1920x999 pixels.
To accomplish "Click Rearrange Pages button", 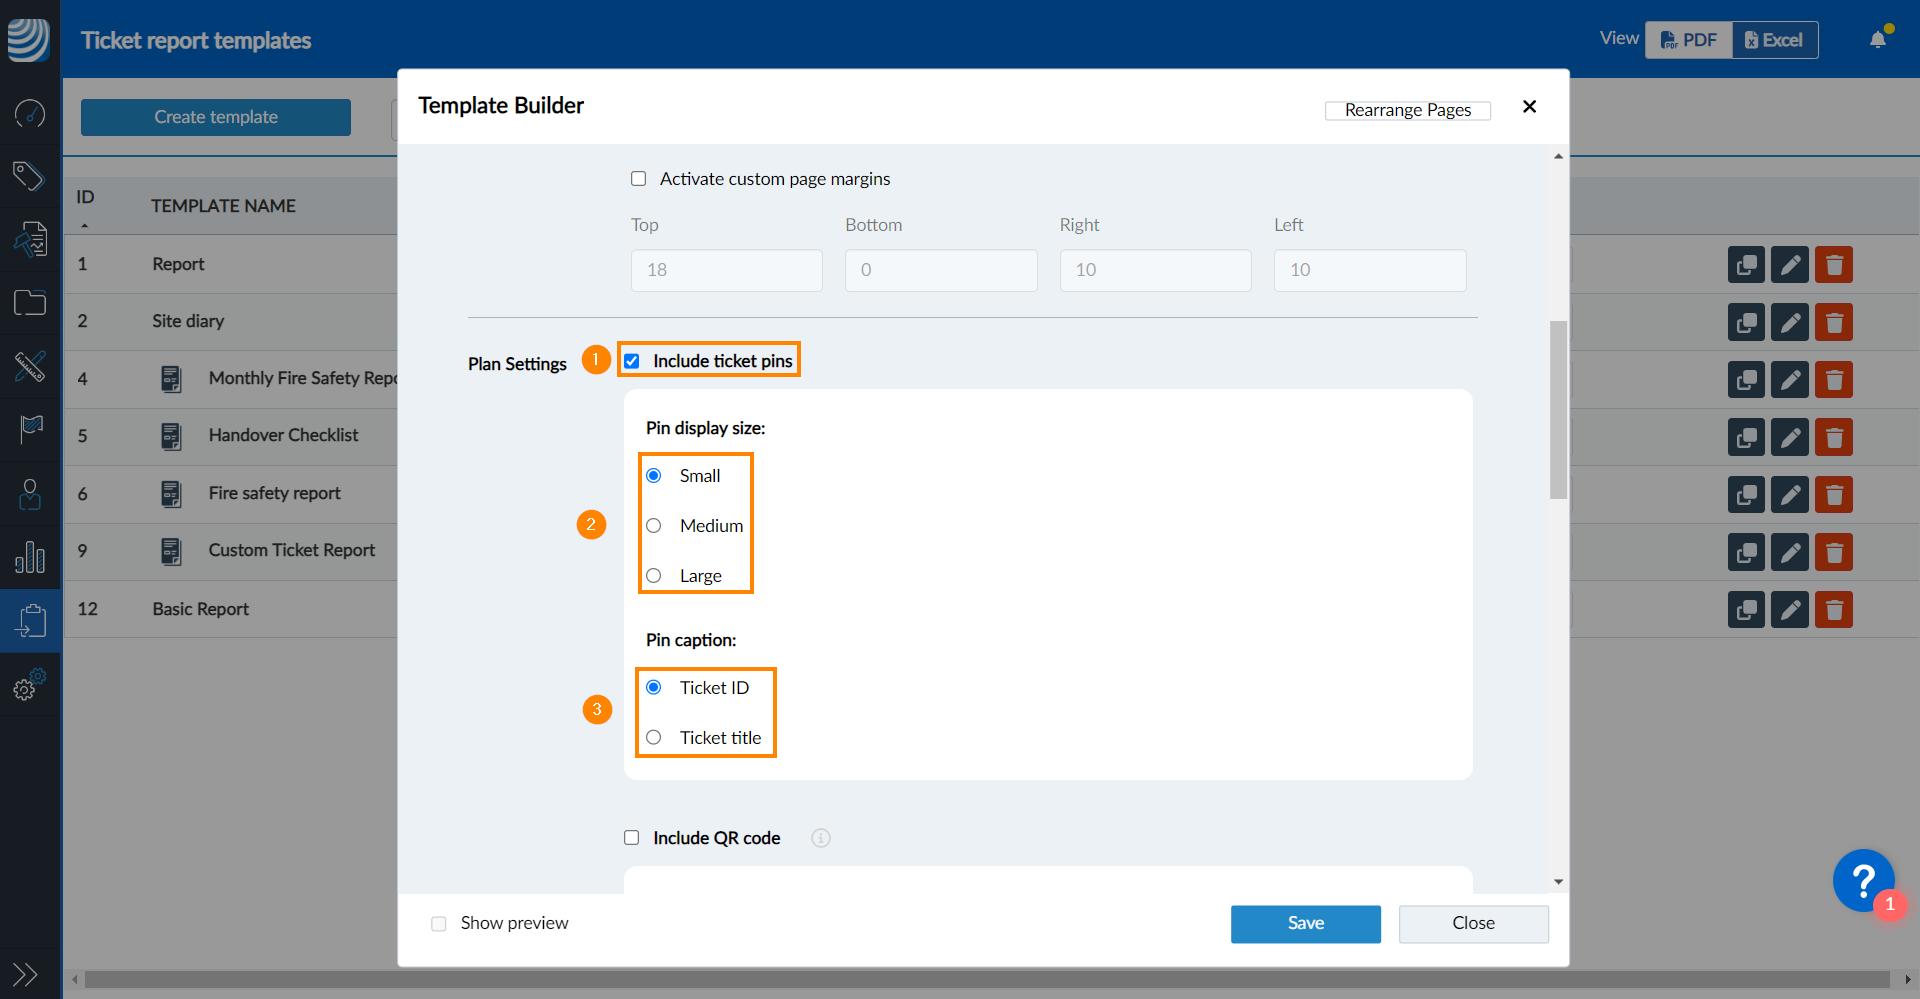I will [x=1407, y=110].
